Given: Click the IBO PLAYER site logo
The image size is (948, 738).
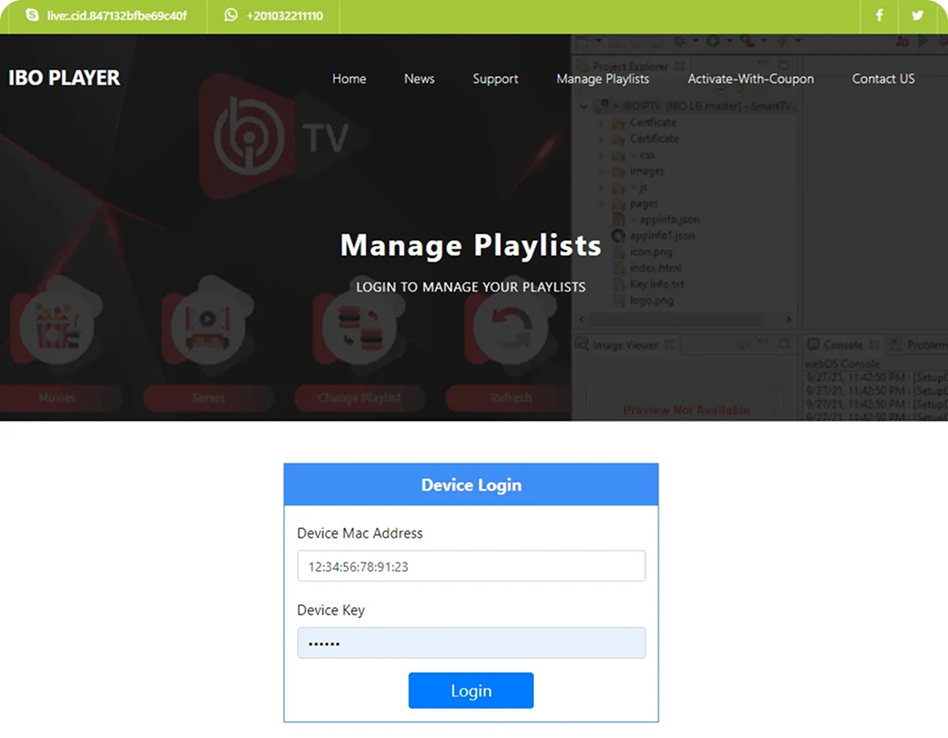Looking at the screenshot, I should (x=64, y=78).
